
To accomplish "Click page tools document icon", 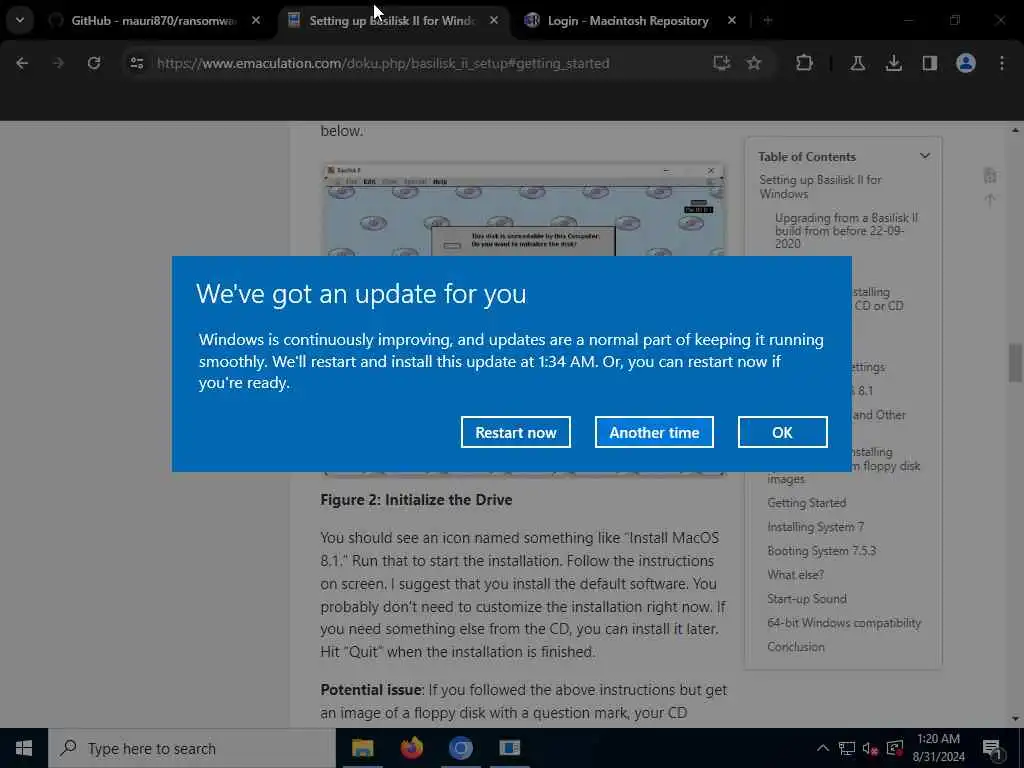I will click(990, 175).
